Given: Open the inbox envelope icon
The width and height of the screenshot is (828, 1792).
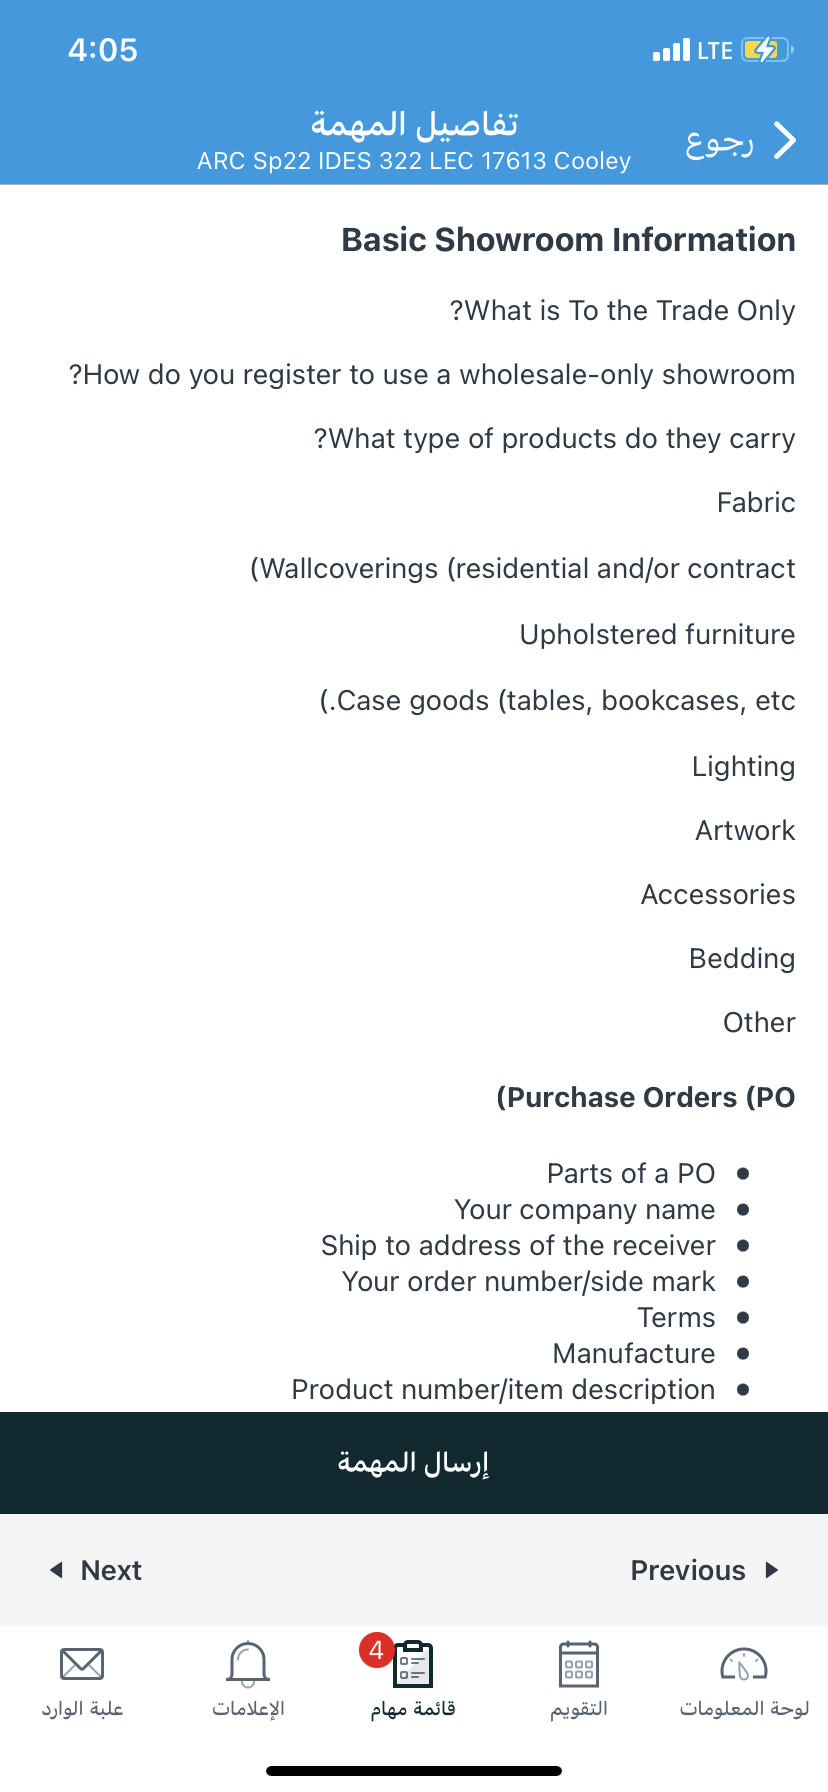Looking at the screenshot, I should (82, 1664).
